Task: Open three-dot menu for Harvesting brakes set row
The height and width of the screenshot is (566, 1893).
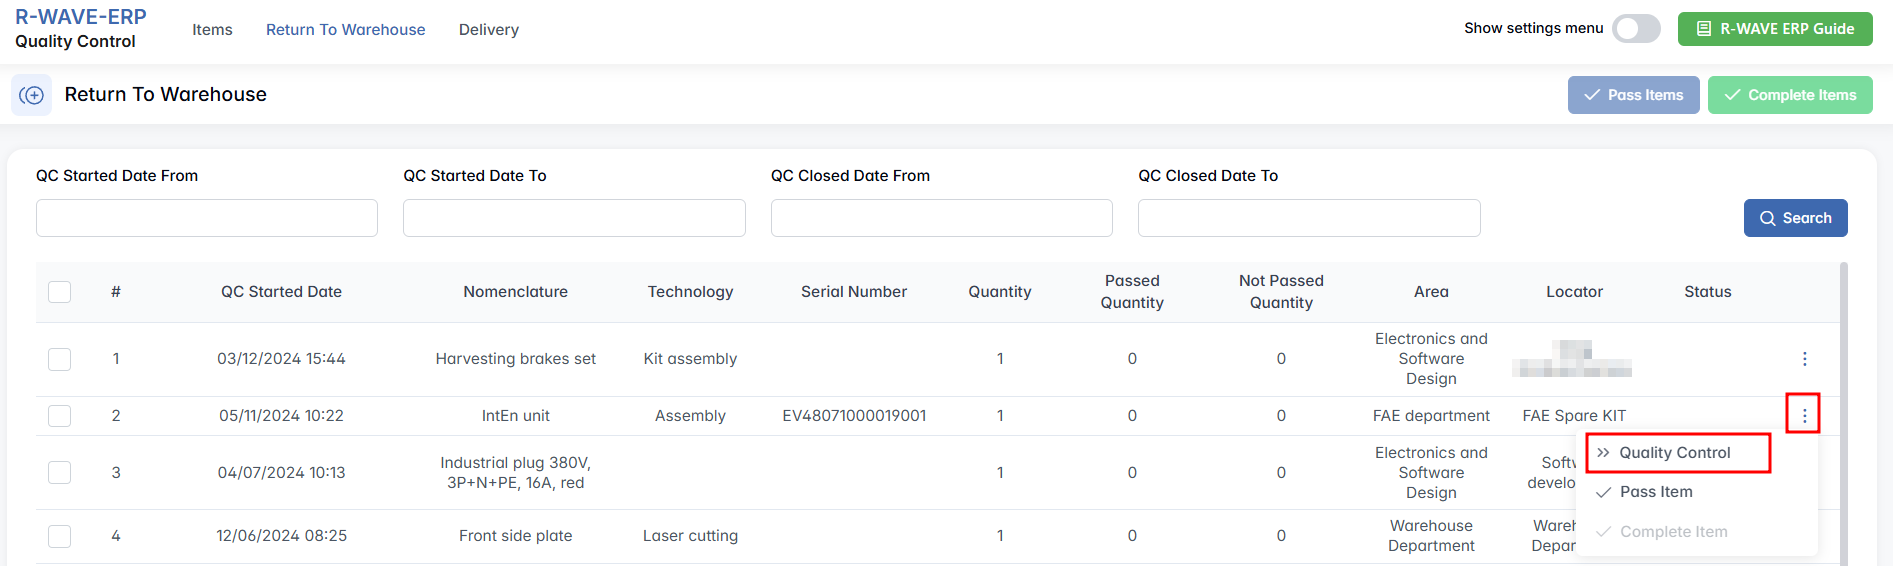Action: [x=1804, y=359]
